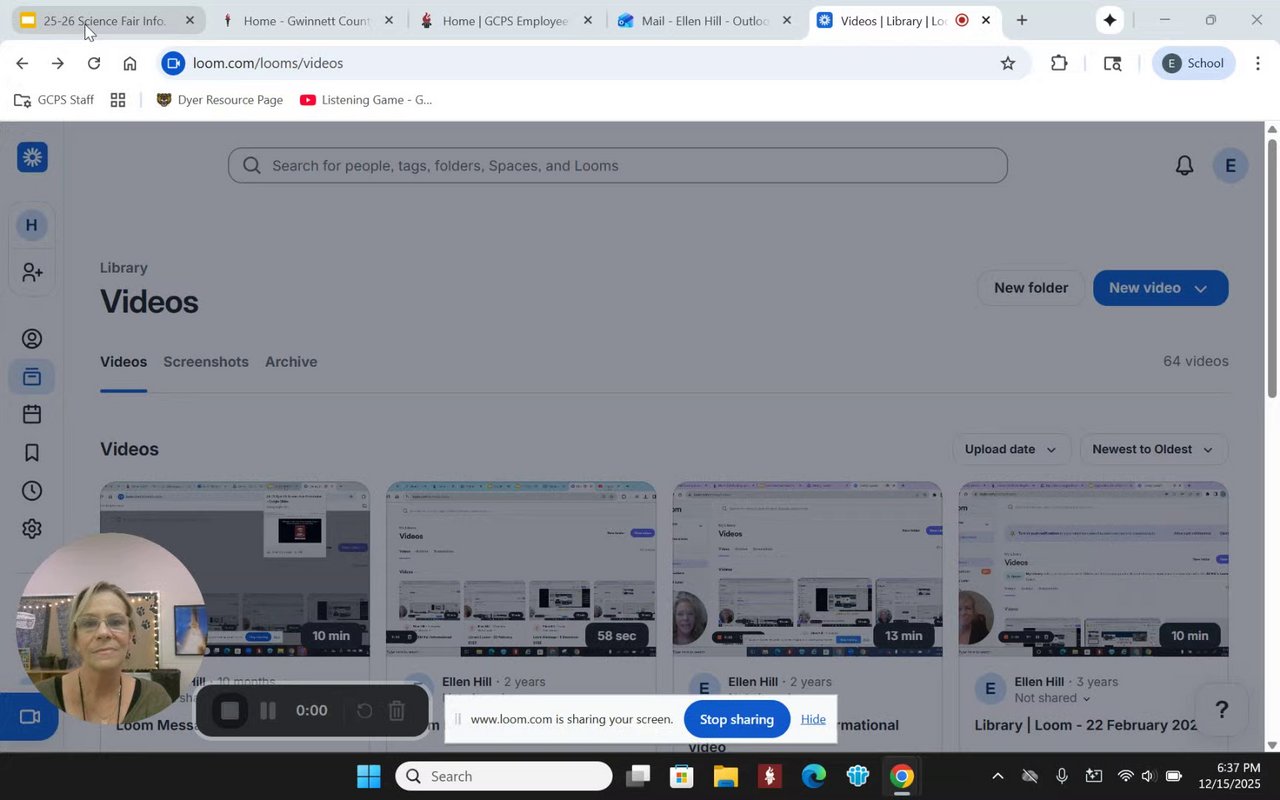The height and width of the screenshot is (800, 1280).
Task: Open the Windows Start menu
Action: pos(368,776)
